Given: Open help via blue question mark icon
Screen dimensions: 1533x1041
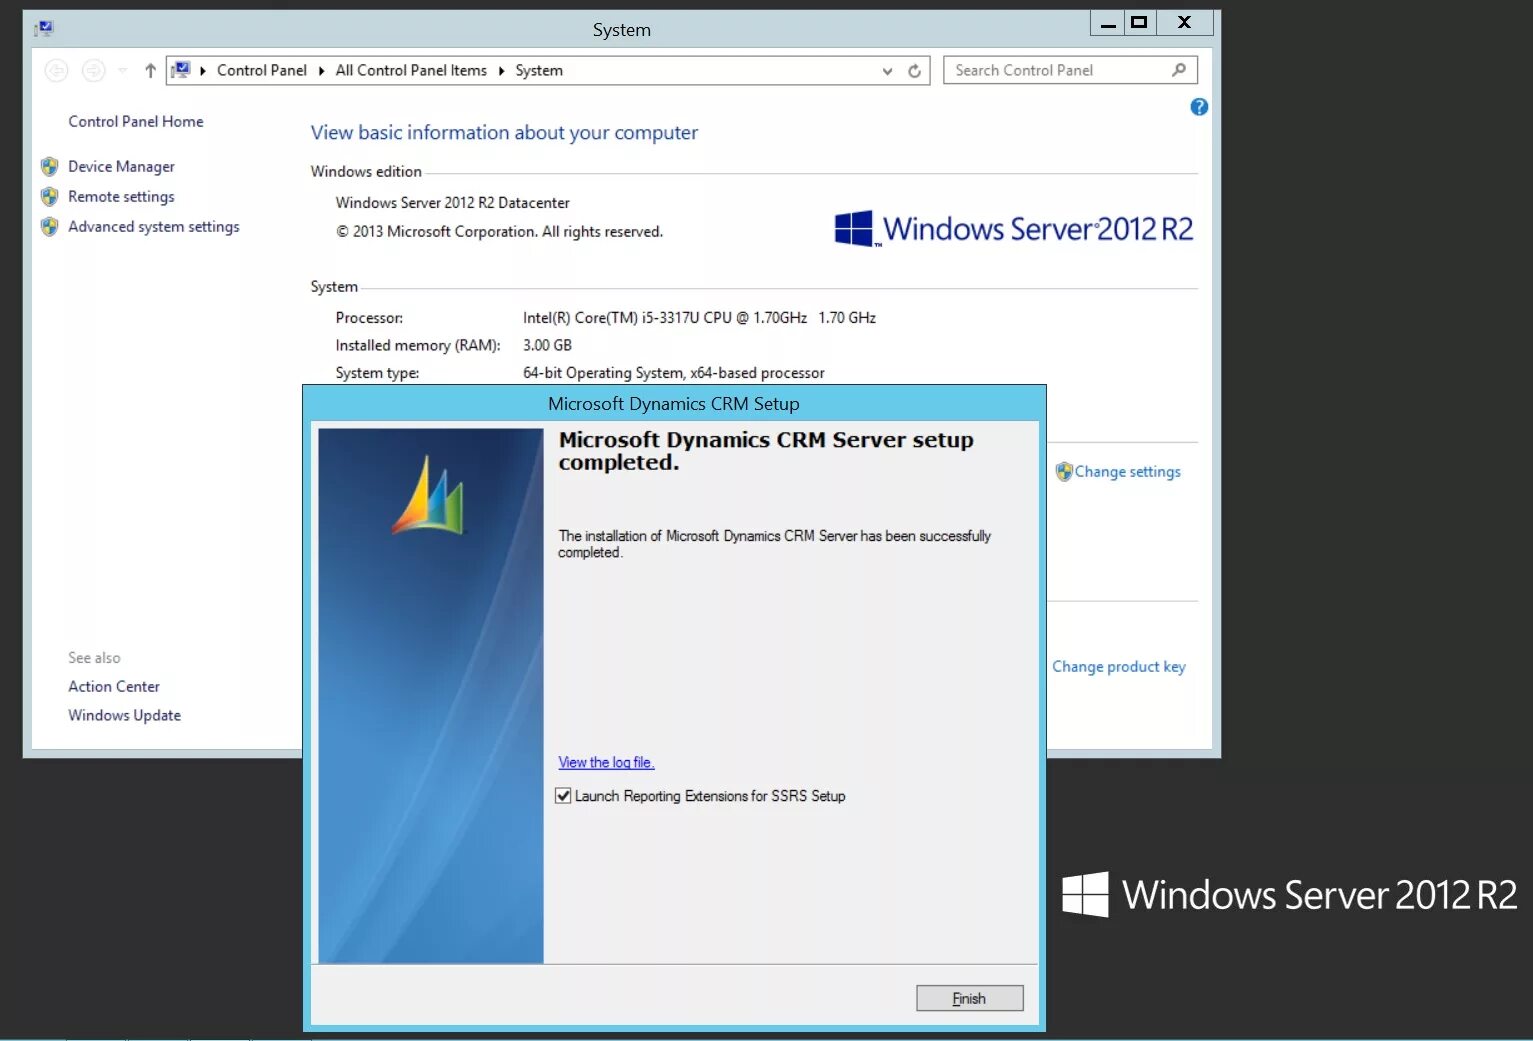Looking at the screenshot, I should (1199, 107).
